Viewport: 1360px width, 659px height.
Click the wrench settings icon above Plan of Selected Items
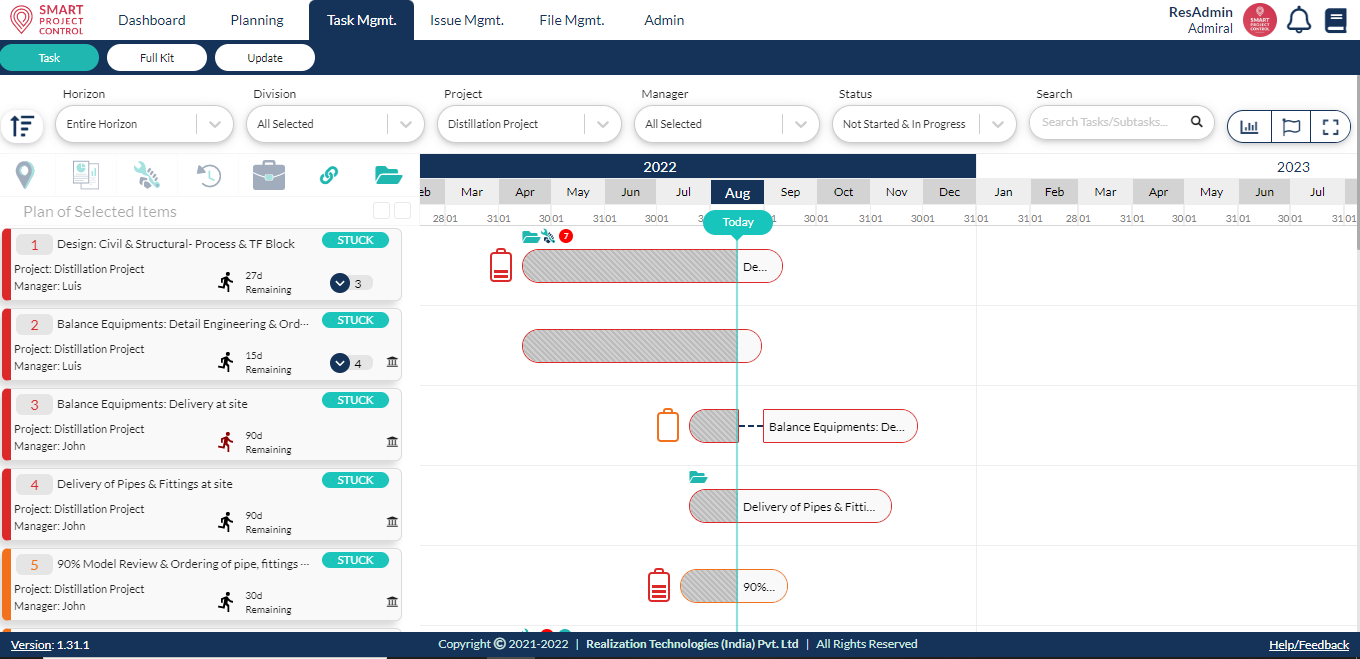146,174
